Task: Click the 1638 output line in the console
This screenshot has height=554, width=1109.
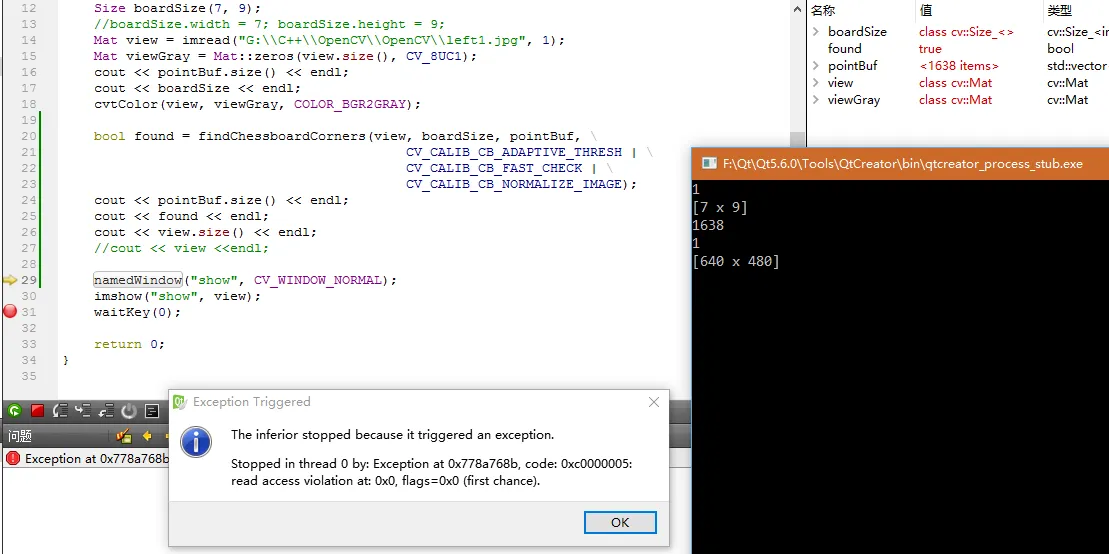Action: click(709, 226)
